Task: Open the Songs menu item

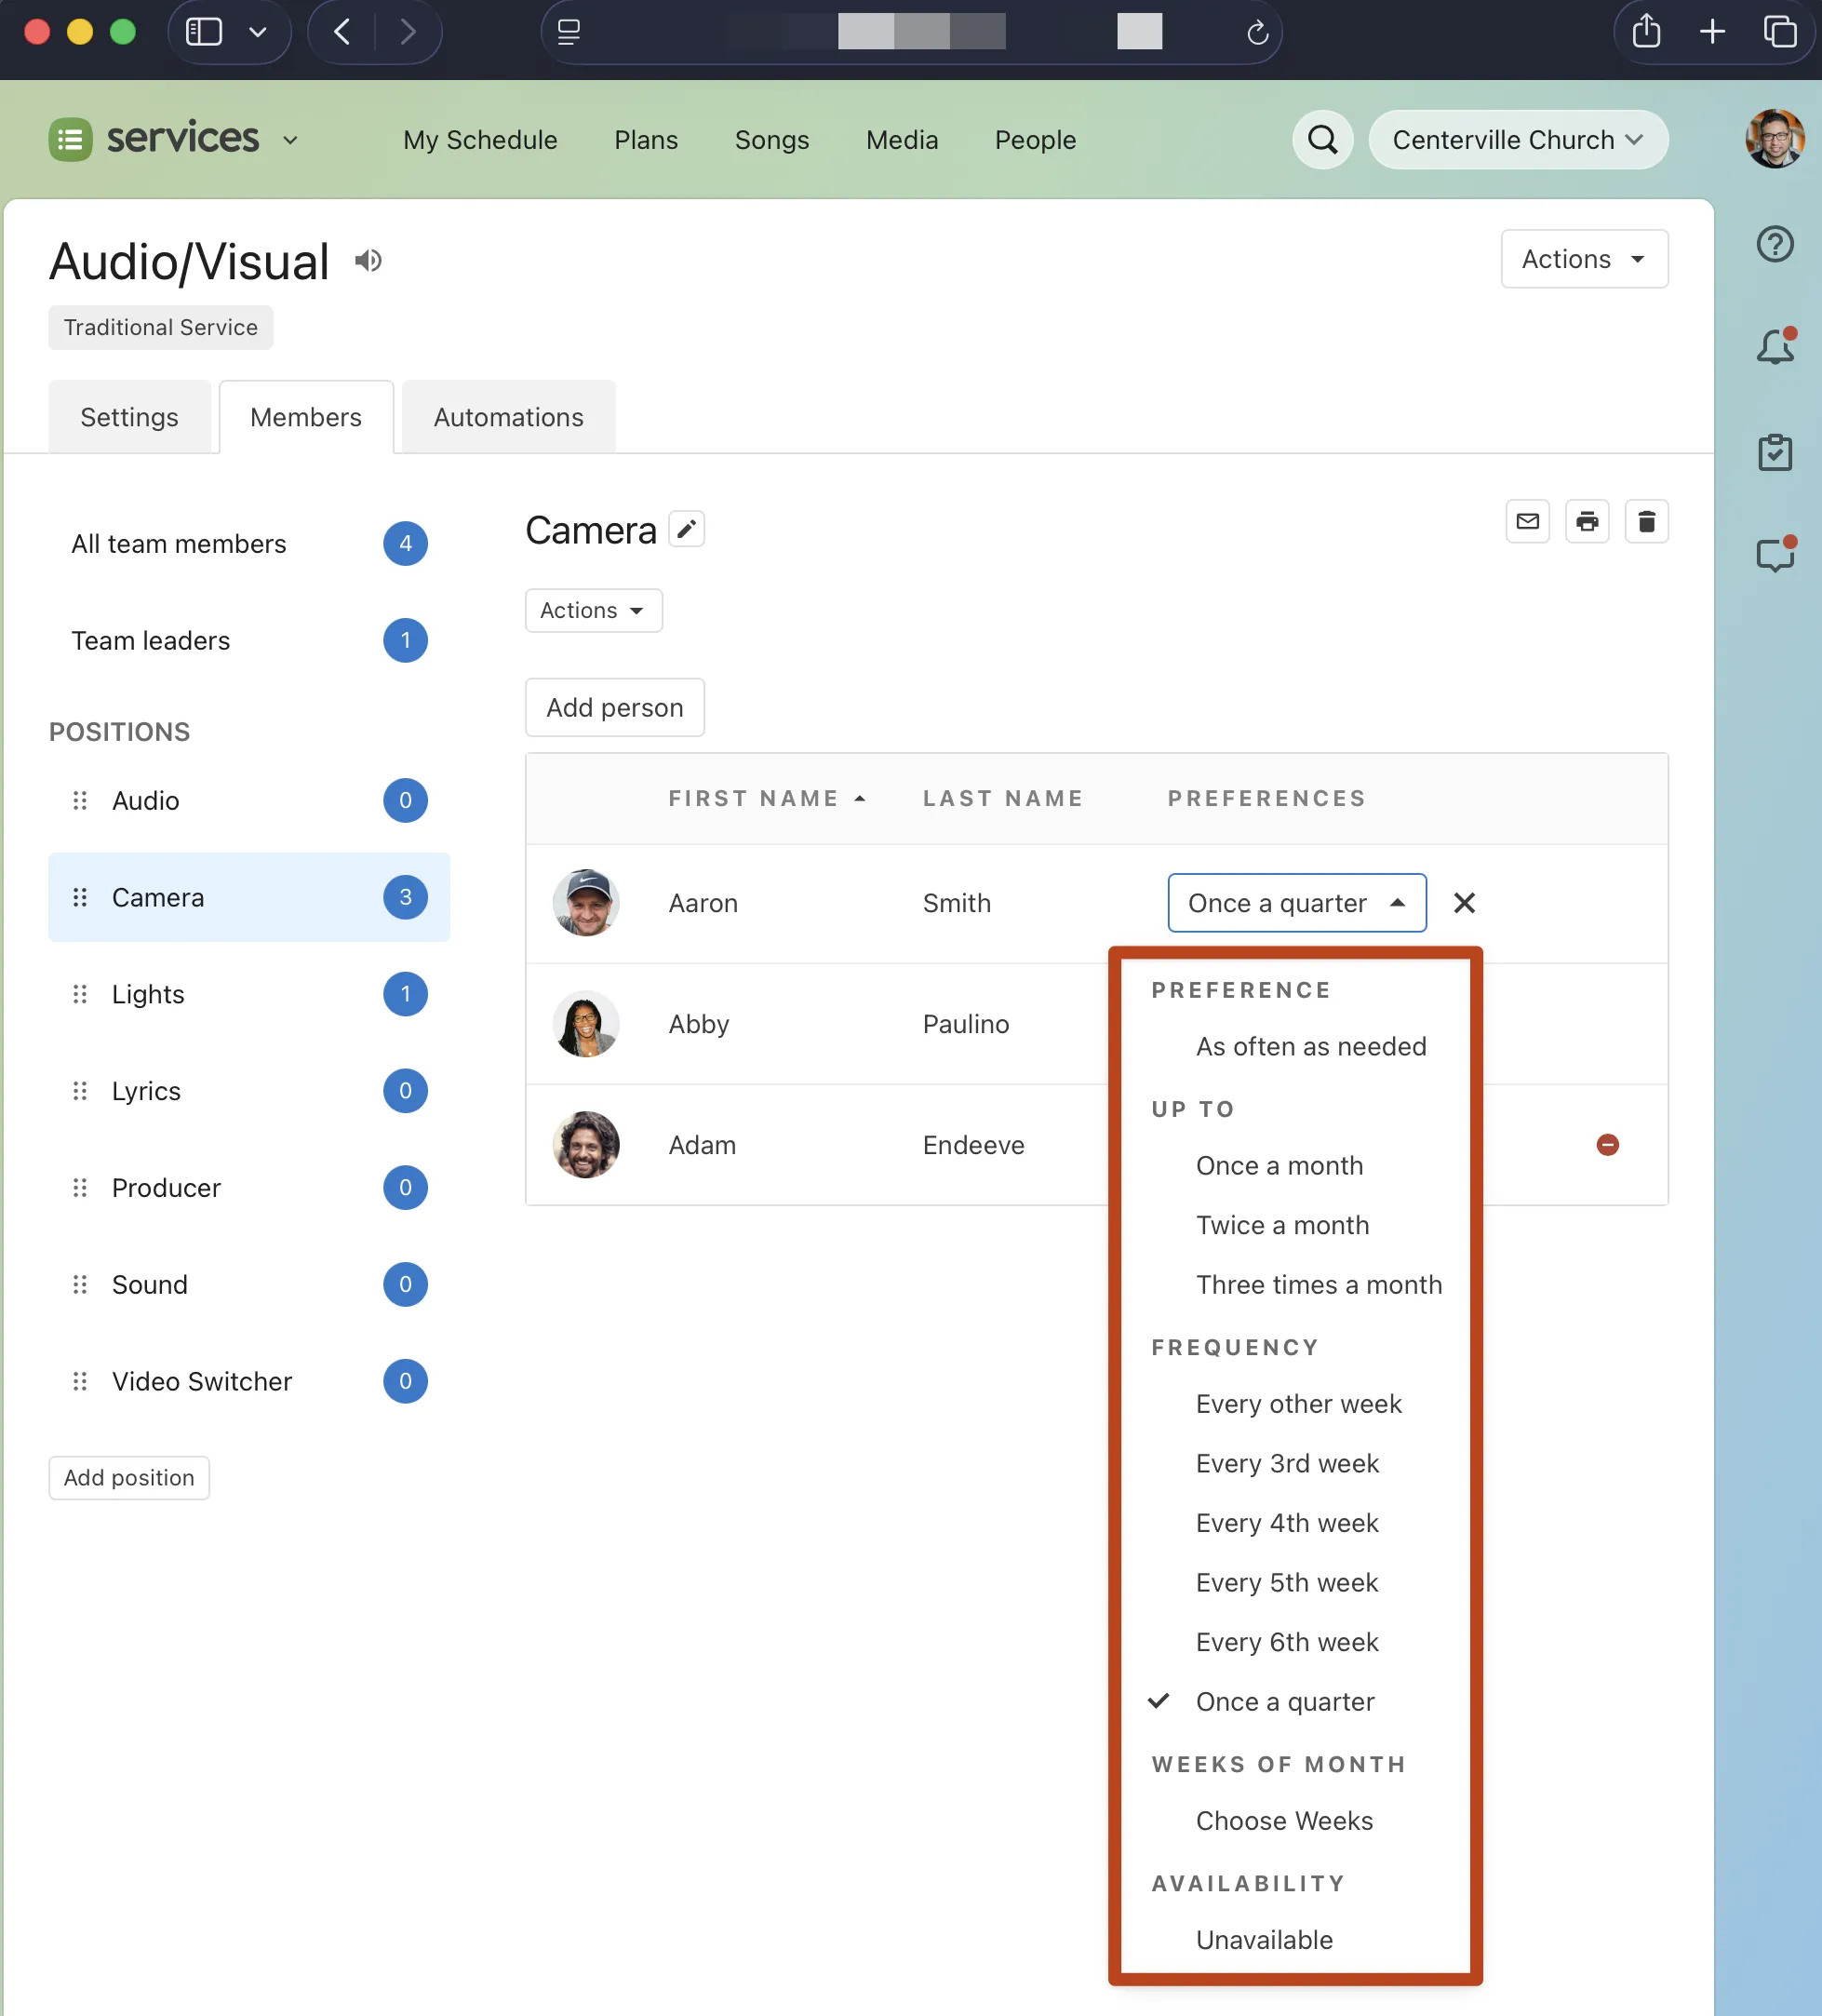Action: pos(771,140)
